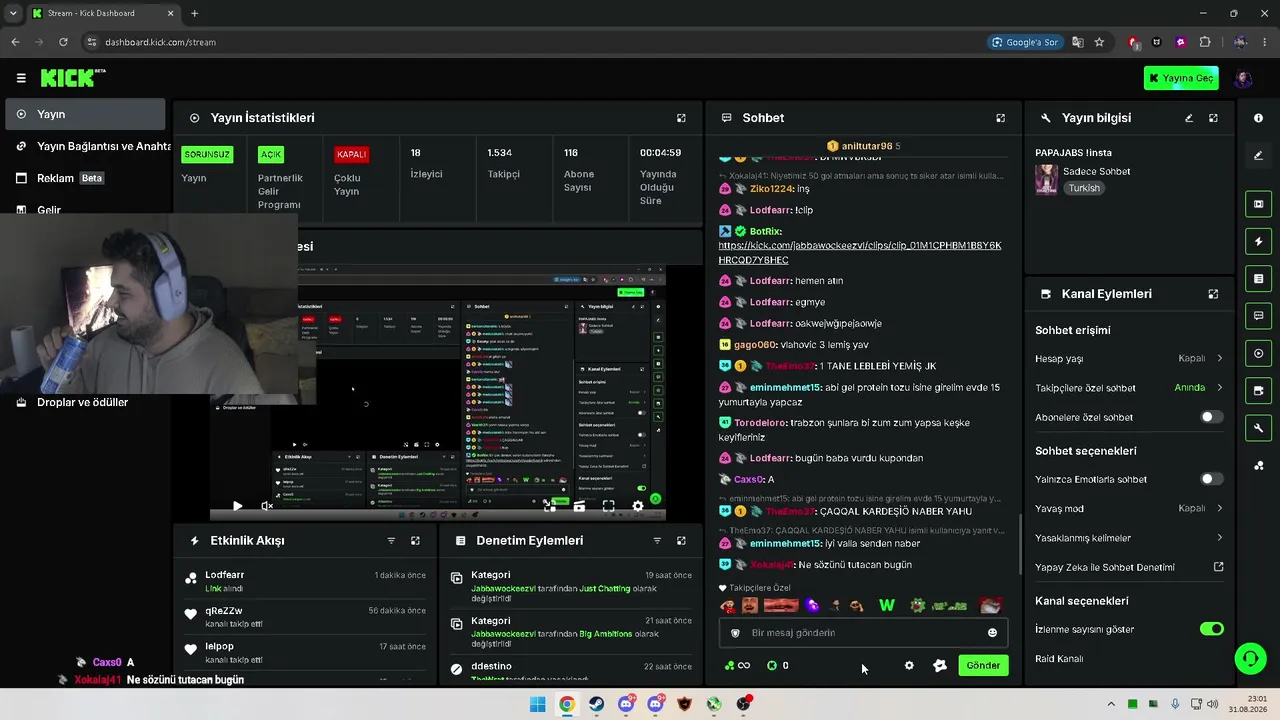
Task: Toggle chat bubble icon on right rail
Action: 1258,316
